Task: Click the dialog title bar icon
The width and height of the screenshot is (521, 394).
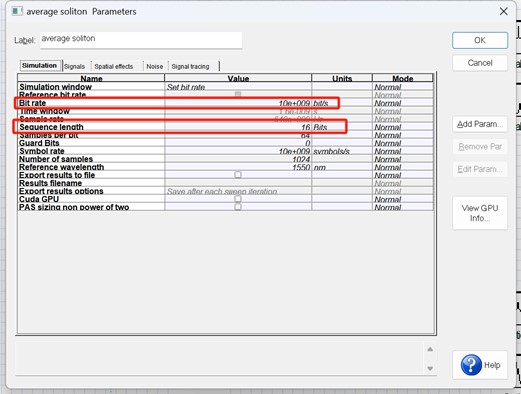Action: tap(17, 11)
